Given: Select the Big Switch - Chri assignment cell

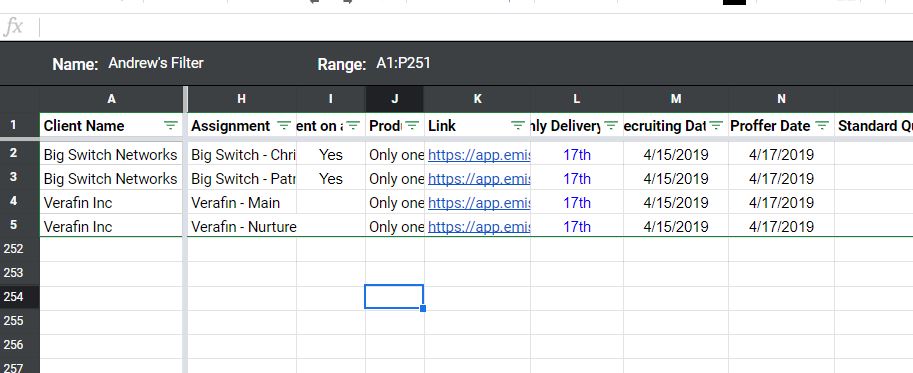Looking at the screenshot, I should [x=242, y=154].
